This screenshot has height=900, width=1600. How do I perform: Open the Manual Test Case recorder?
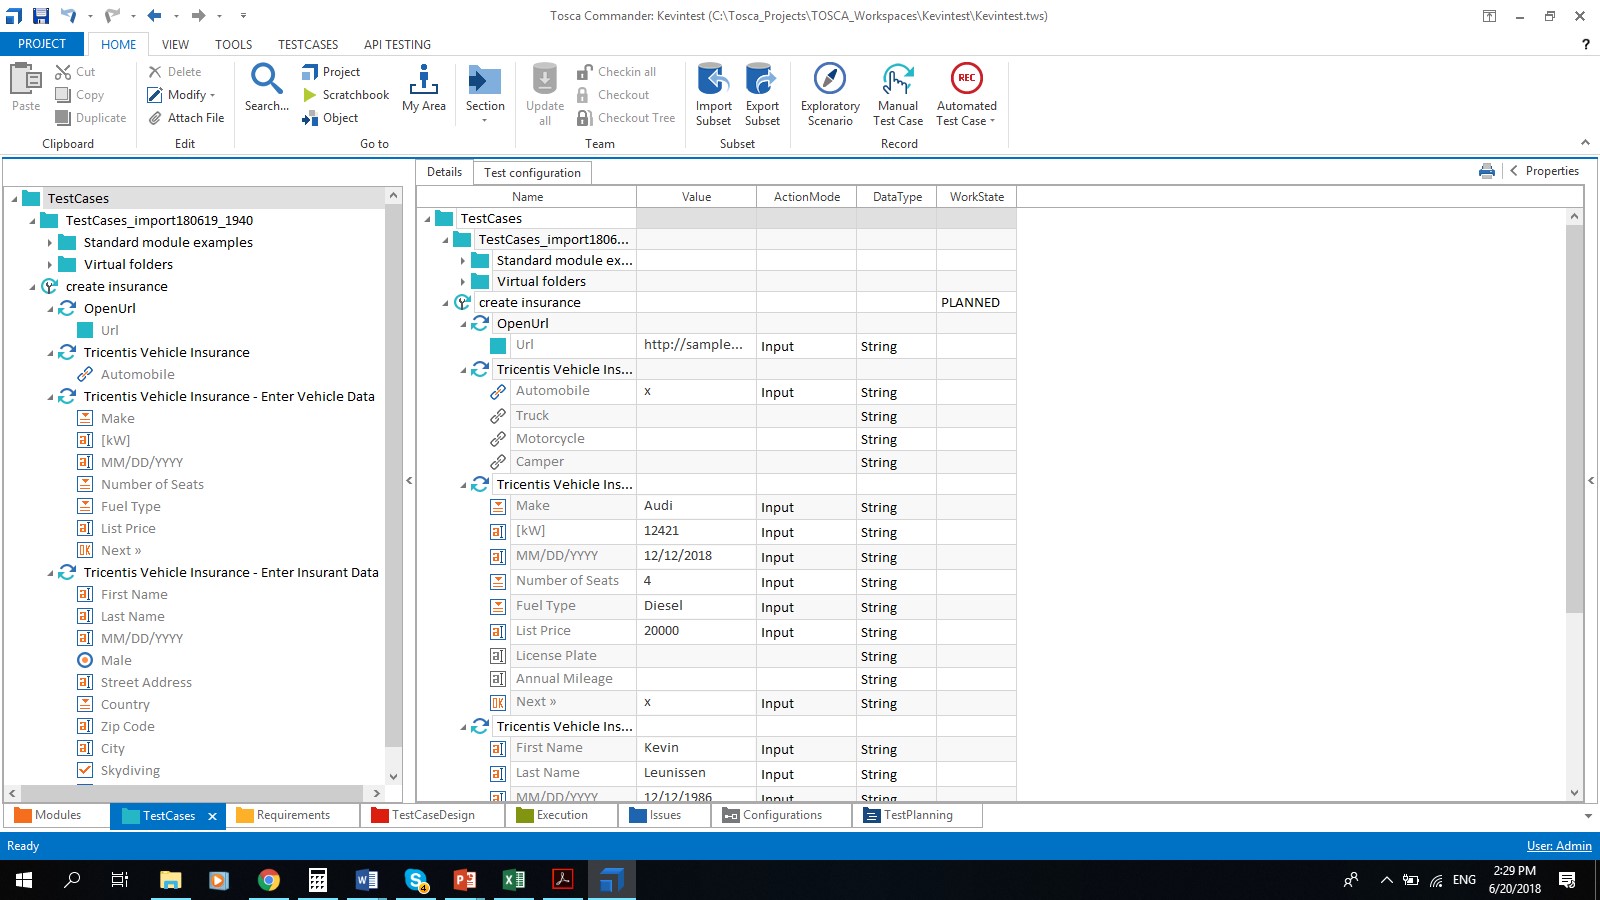point(897,80)
